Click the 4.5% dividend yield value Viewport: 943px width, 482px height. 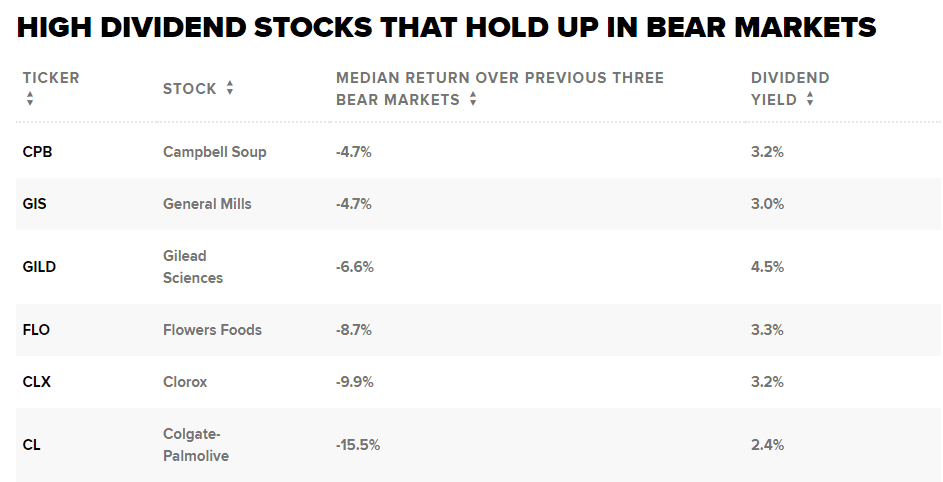coord(767,267)
